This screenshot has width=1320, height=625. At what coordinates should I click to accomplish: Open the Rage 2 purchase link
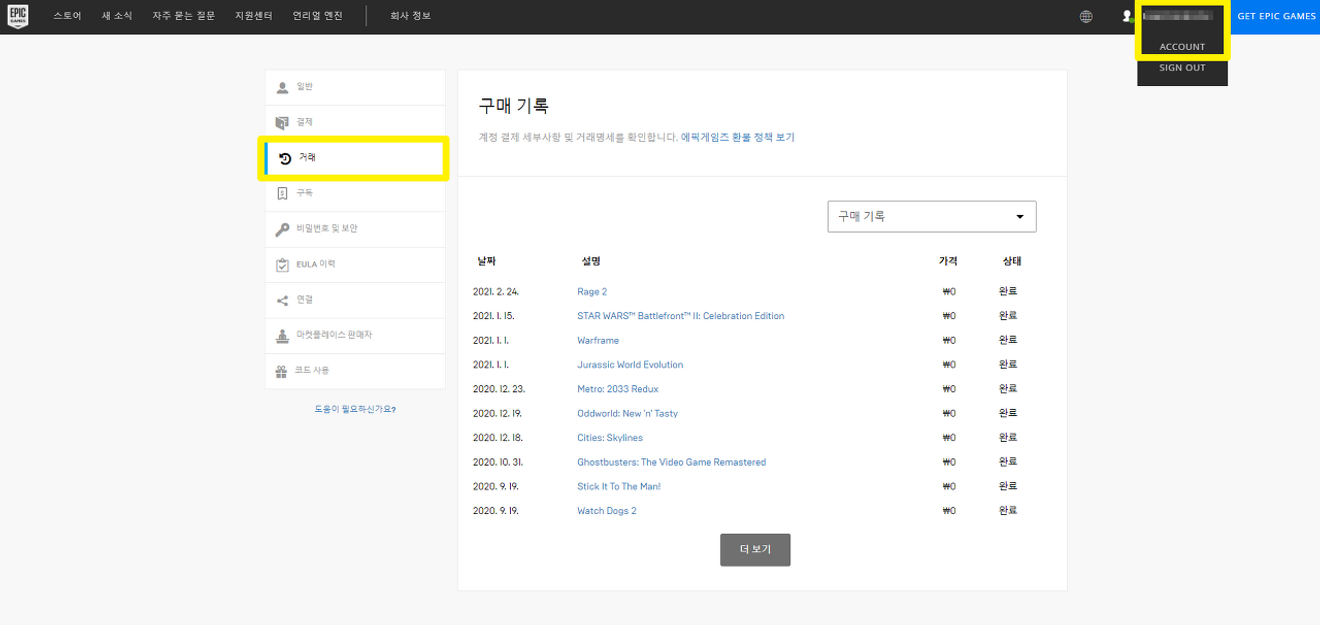tap(592, 292)
